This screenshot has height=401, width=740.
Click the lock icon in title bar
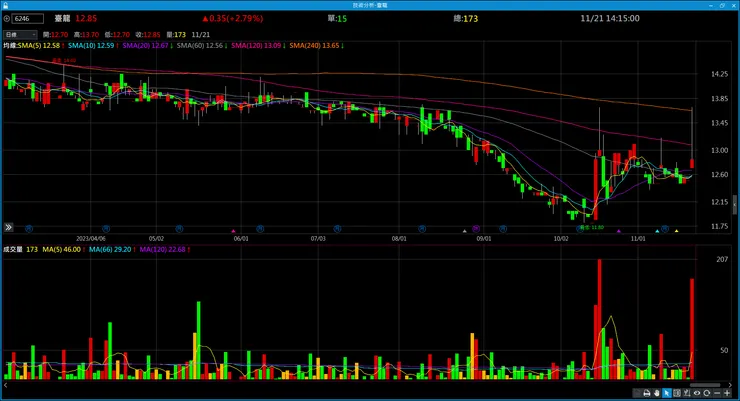coord(5,5)
